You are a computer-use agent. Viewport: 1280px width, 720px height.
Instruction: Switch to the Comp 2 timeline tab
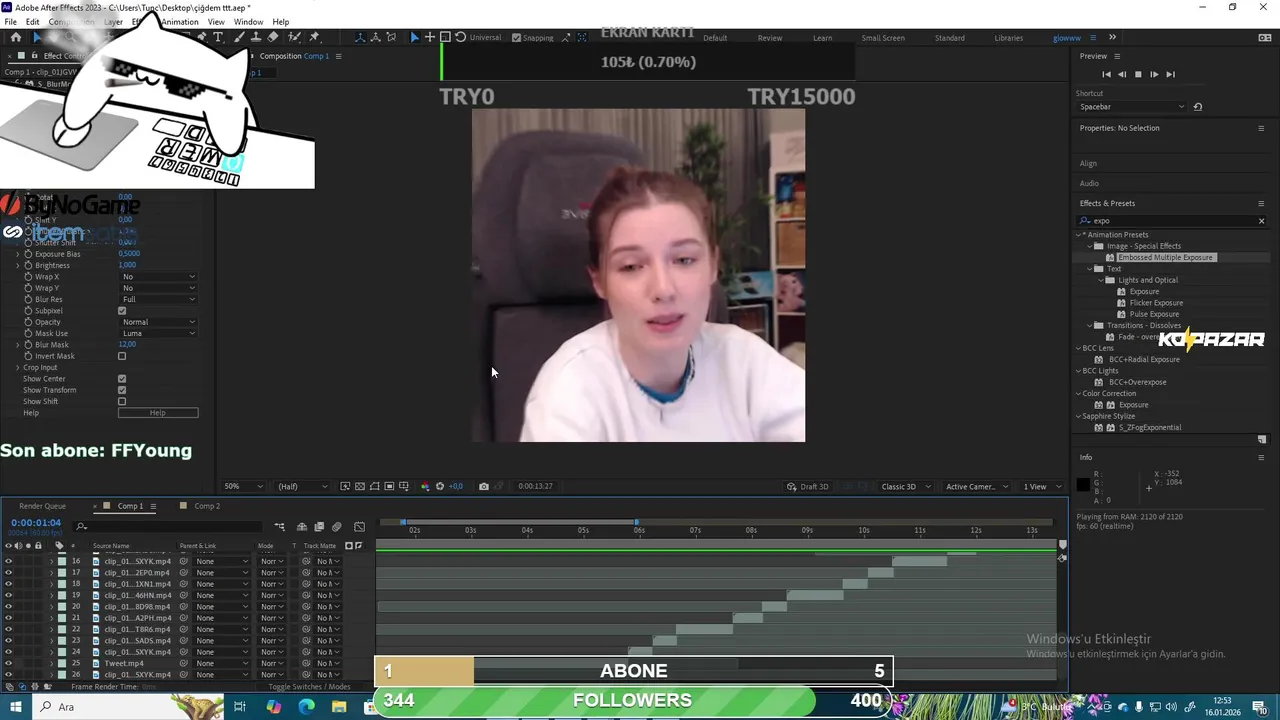pyautogui.click(x=207, y=506)
